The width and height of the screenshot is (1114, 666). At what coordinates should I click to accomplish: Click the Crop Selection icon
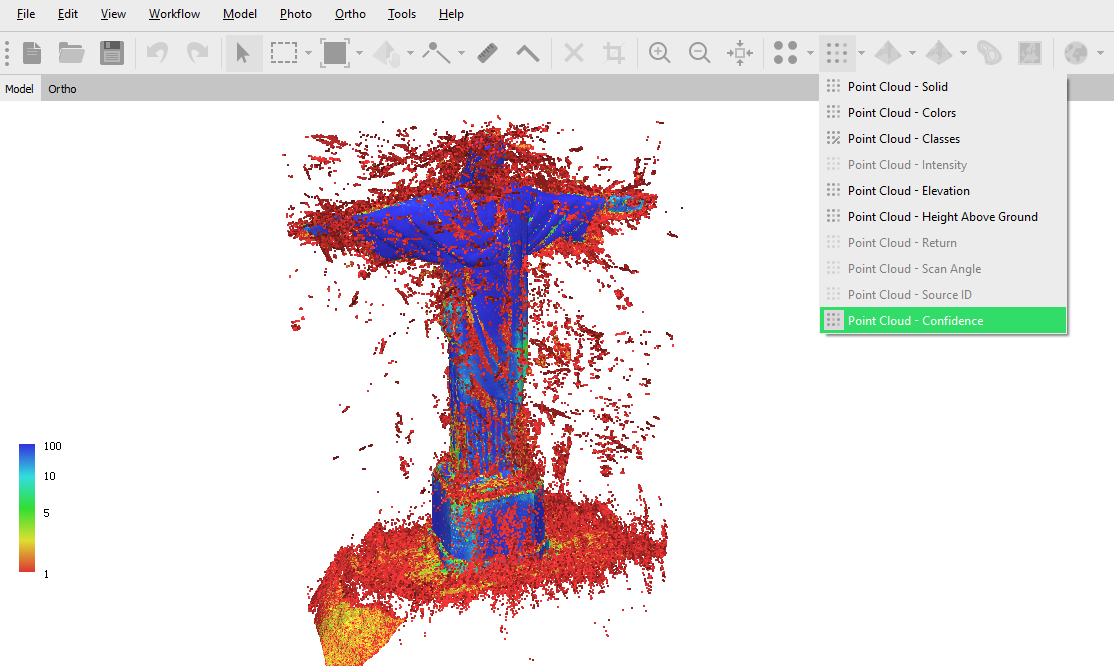click(613, 53)
